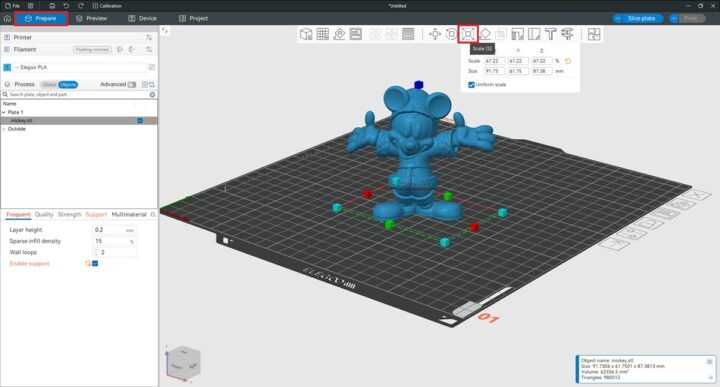Screen dimensions: 720x387
Task: Select the Move tool
Action: pyautogui.click(x=435, y=34)
